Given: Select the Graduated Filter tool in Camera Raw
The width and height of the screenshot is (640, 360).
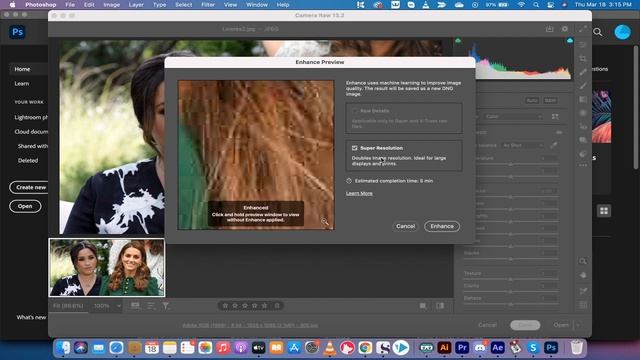Looking at the screenshot, I should (x=583, y=99).
